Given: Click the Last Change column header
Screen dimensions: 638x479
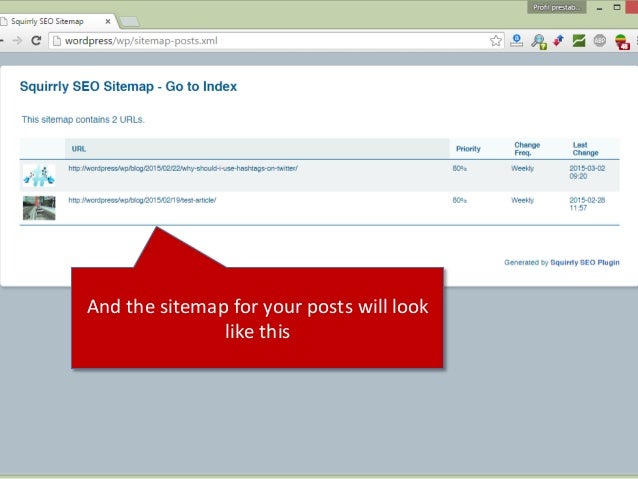Looking at the screenshot, I should pyautogui.click(x=585, y=149).
